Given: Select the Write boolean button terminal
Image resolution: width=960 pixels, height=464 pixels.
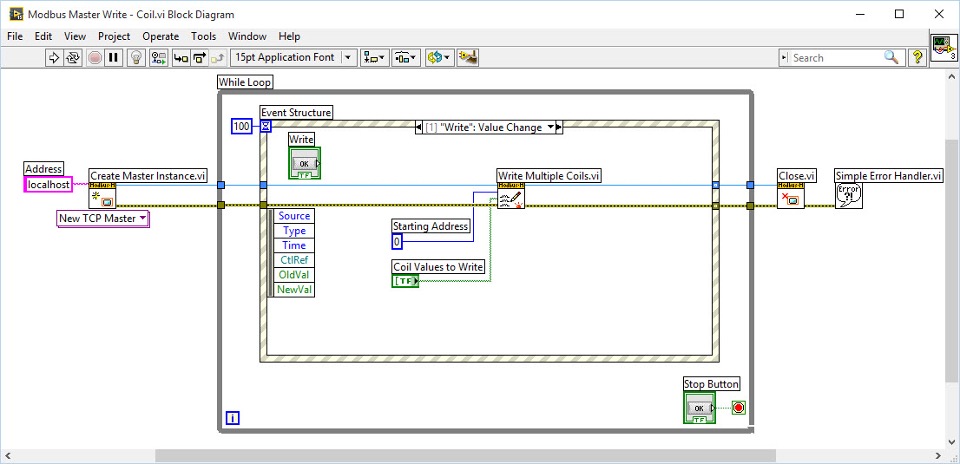Looking at the screenshot, I should point(305,163).
